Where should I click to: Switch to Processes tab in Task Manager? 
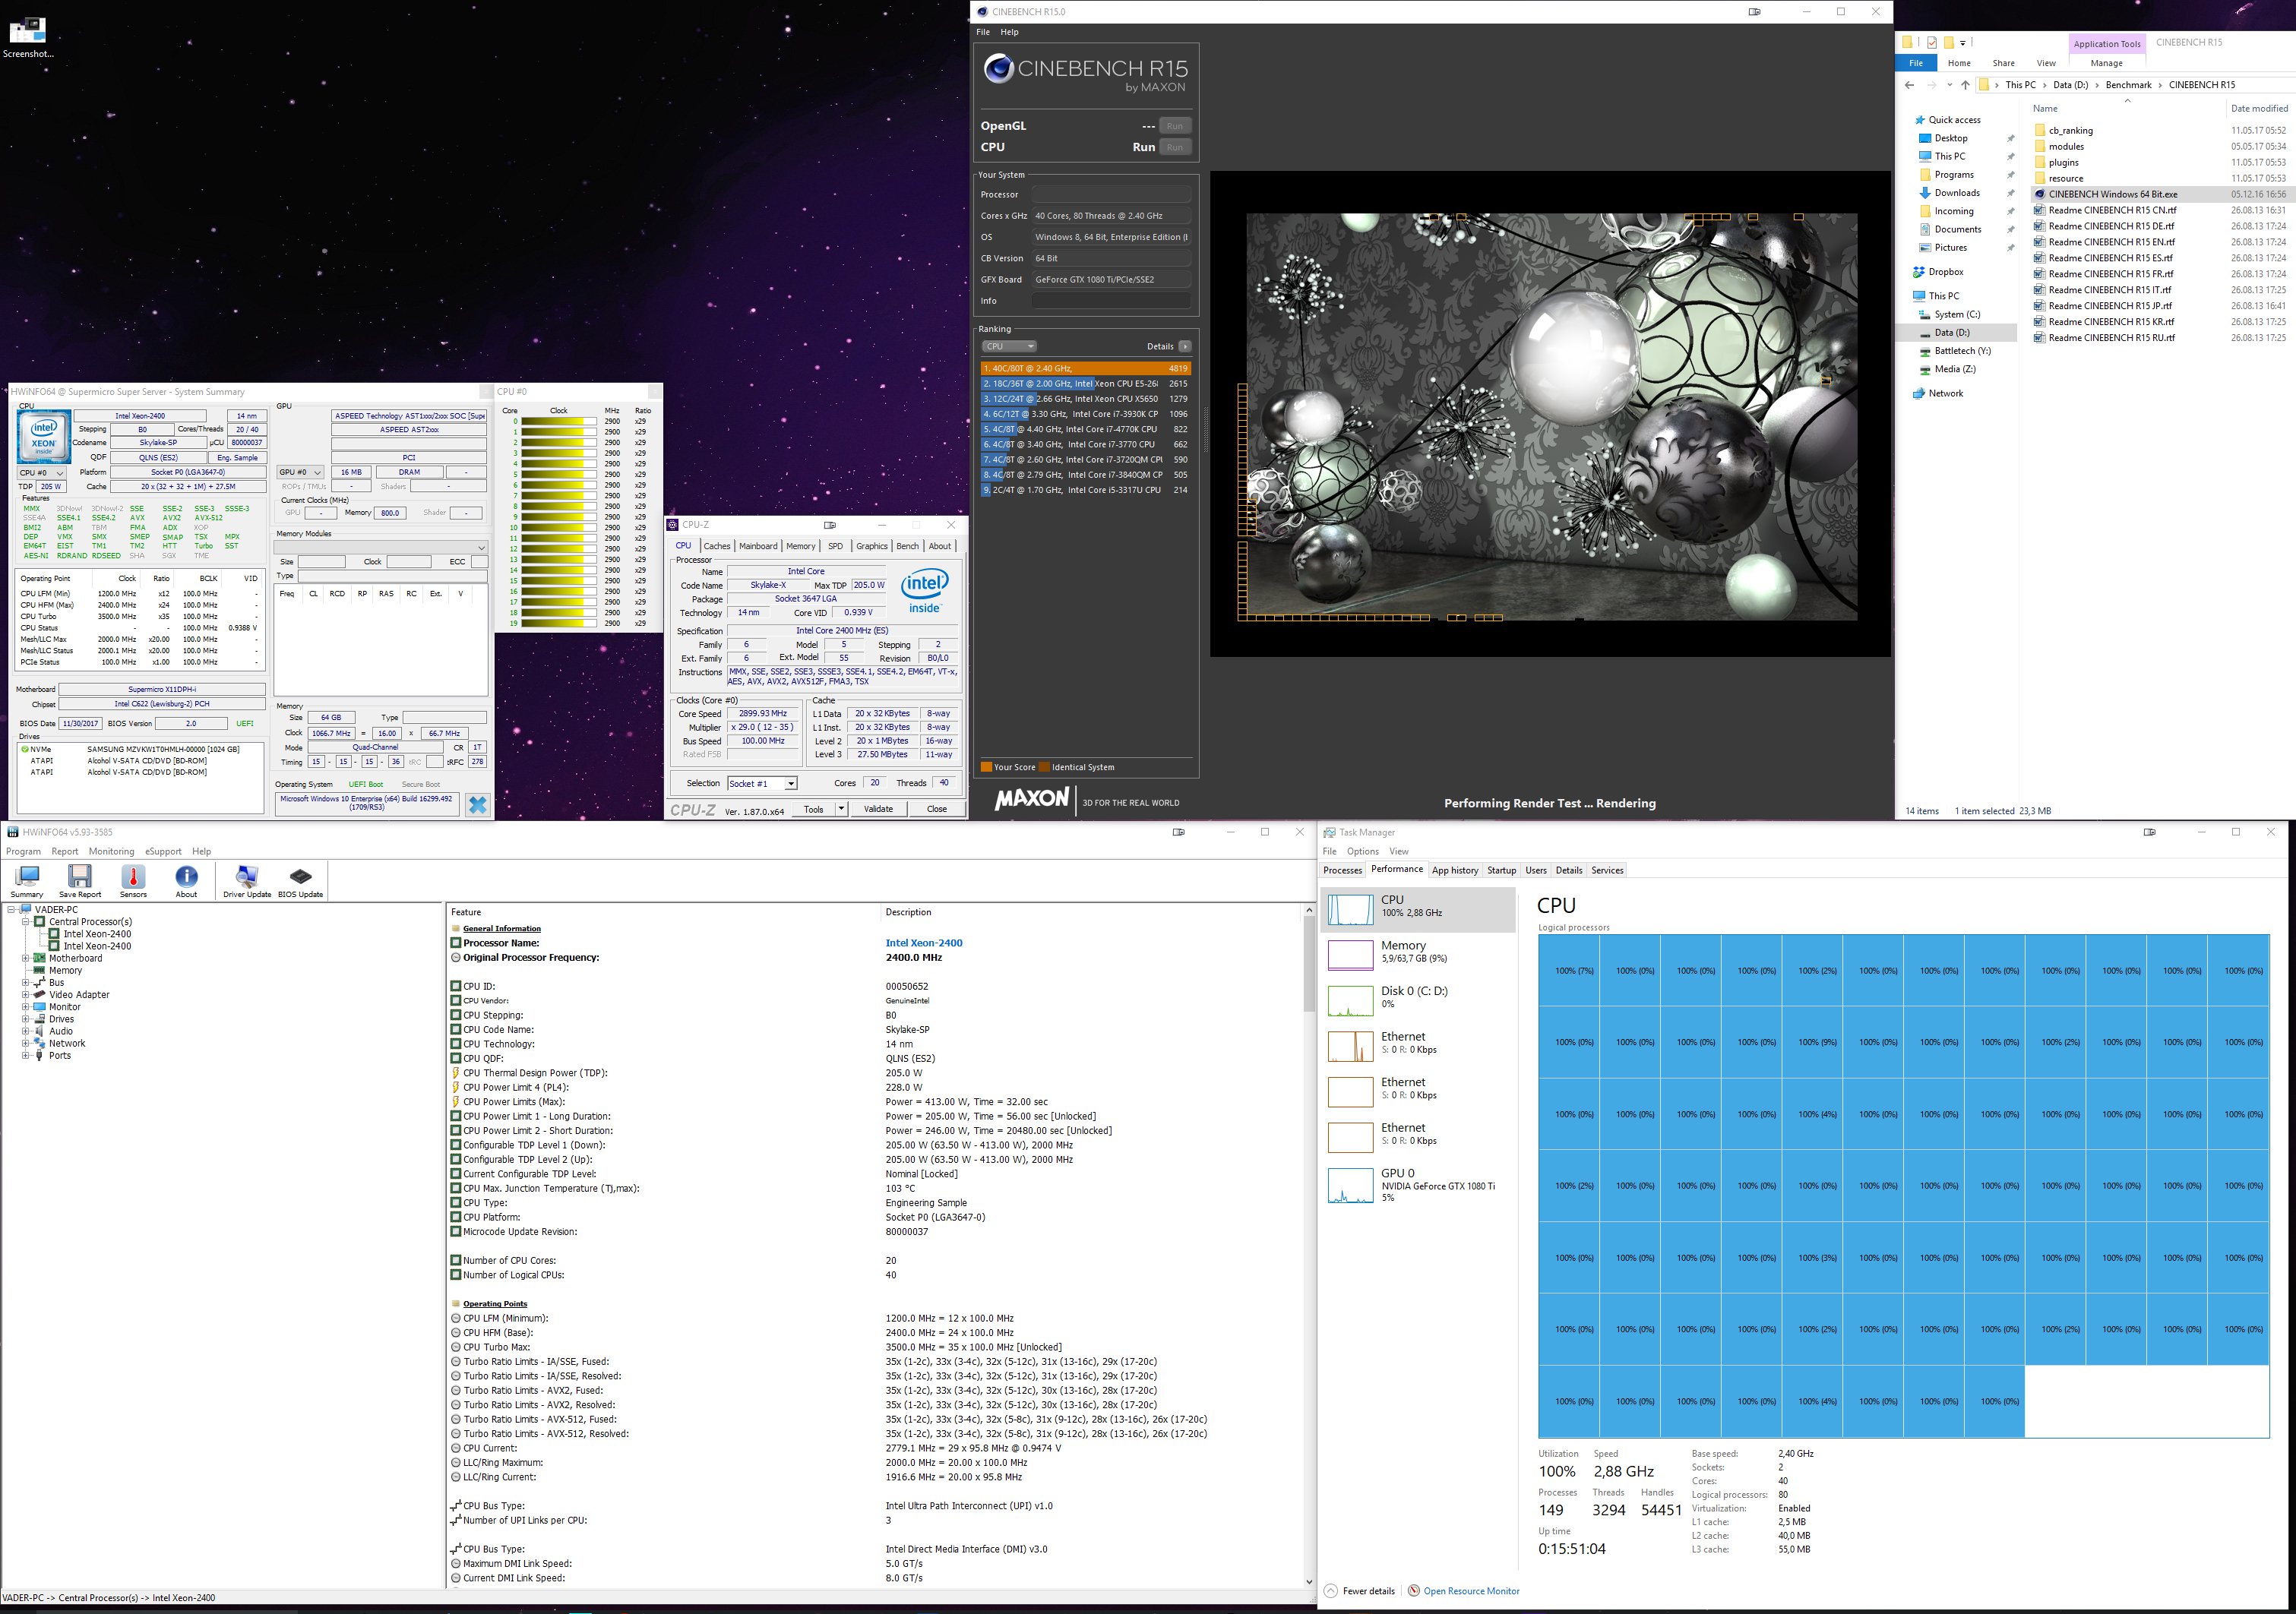[1343, 871]
